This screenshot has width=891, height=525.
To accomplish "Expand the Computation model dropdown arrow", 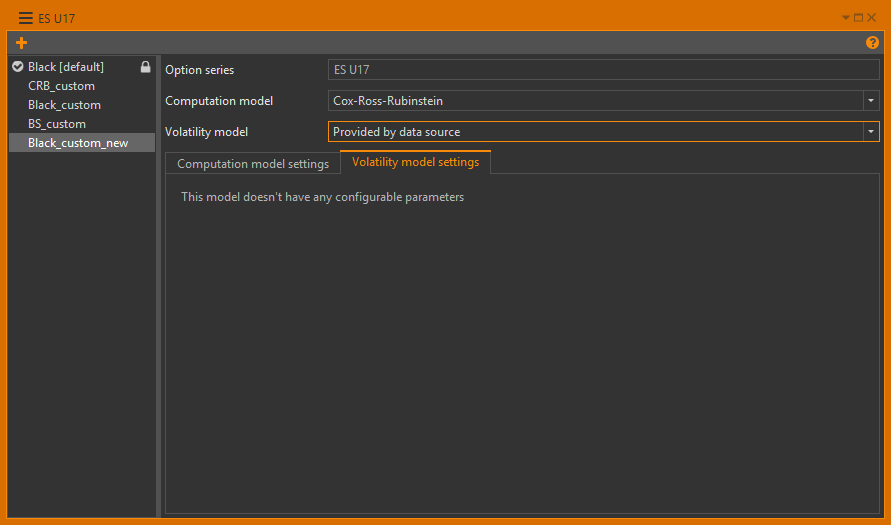I will pyautogui.click(x=871, y=101).
